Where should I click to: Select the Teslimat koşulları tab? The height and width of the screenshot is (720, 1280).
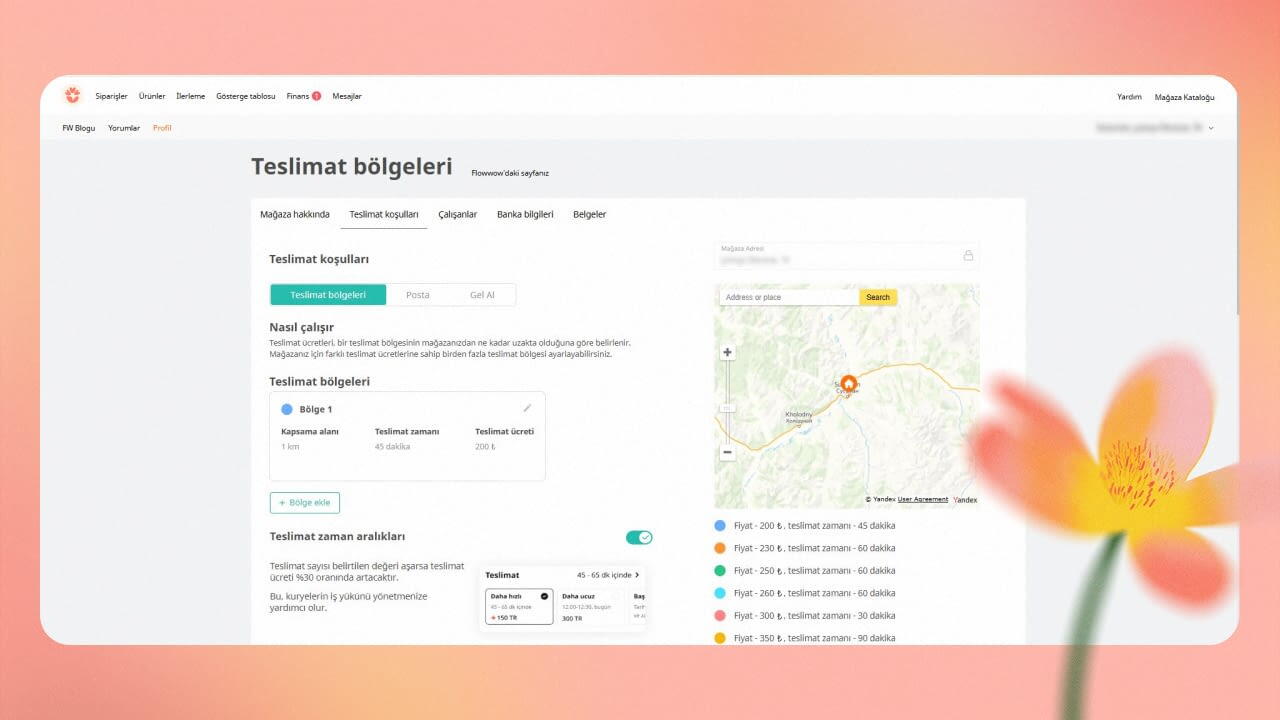click(x=384, y=214)
